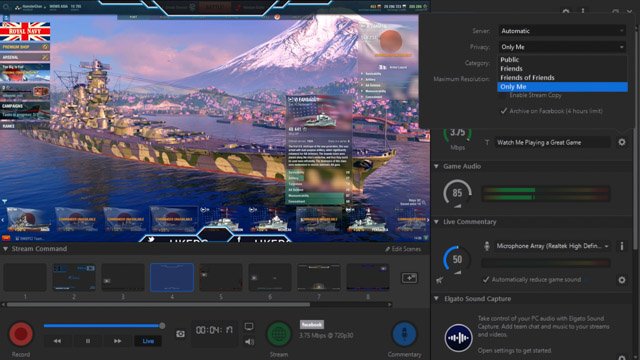Start streaming with the green Stream button
The width and height of the screenshot is (640, 360).
279,333
